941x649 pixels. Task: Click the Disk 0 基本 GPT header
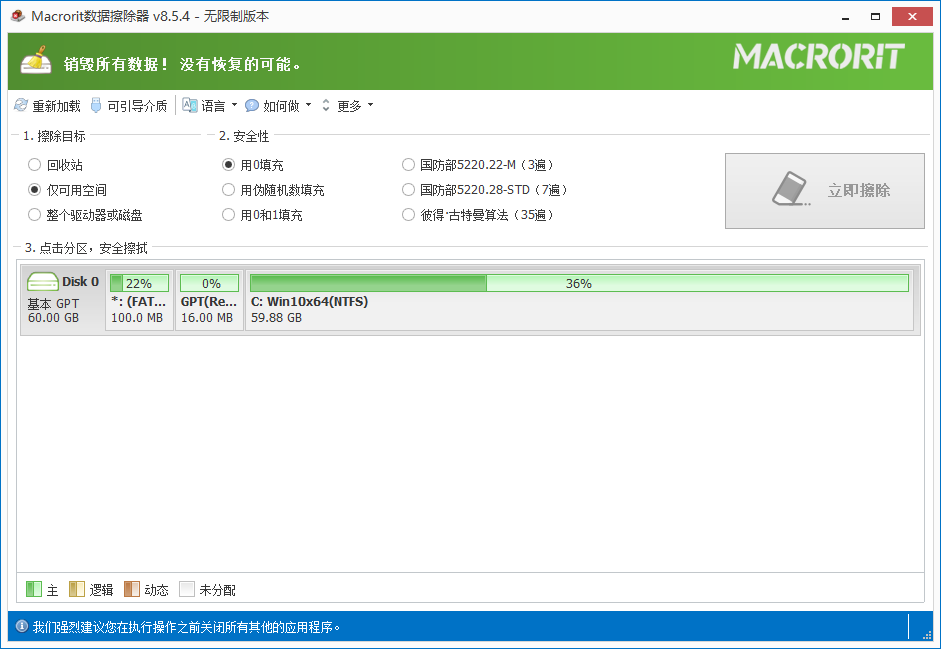[62, 299]
